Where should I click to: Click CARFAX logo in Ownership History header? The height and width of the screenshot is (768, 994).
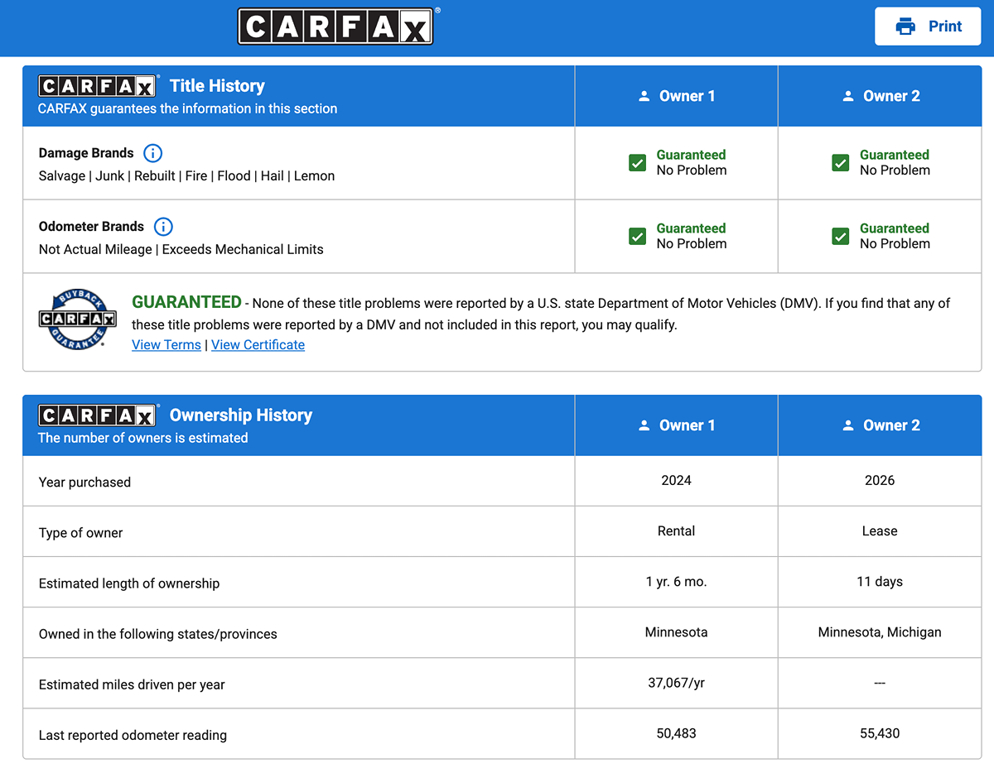97,415
